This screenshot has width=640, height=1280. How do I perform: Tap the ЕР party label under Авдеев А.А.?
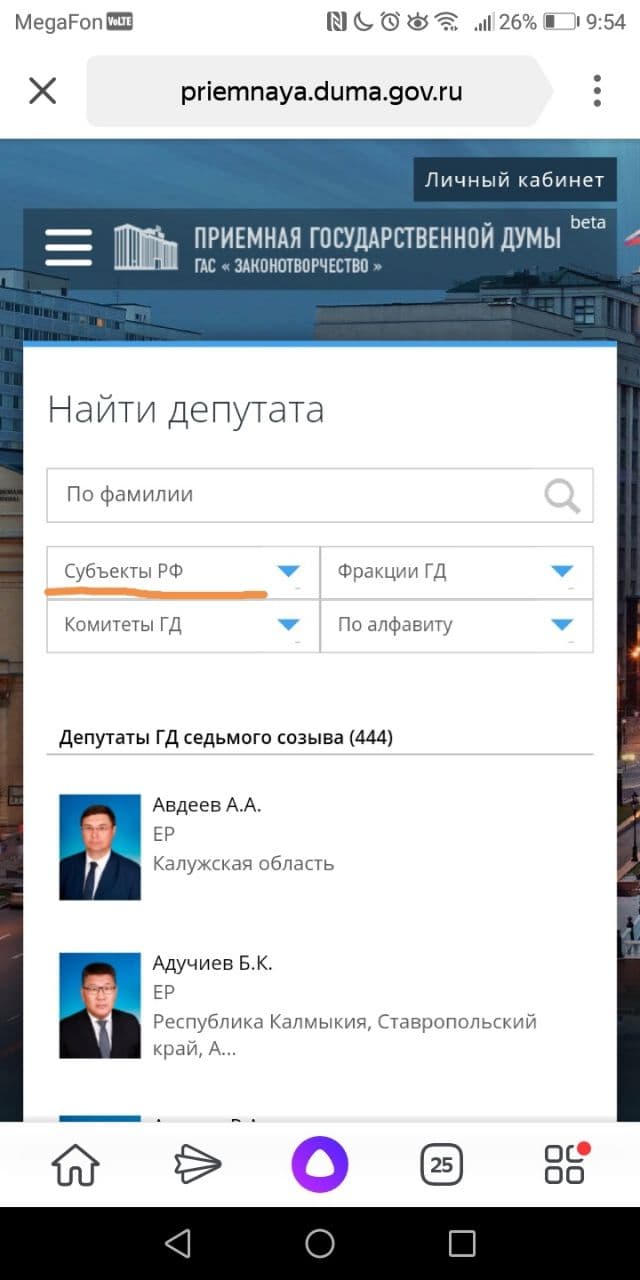[x=164, y=834]
